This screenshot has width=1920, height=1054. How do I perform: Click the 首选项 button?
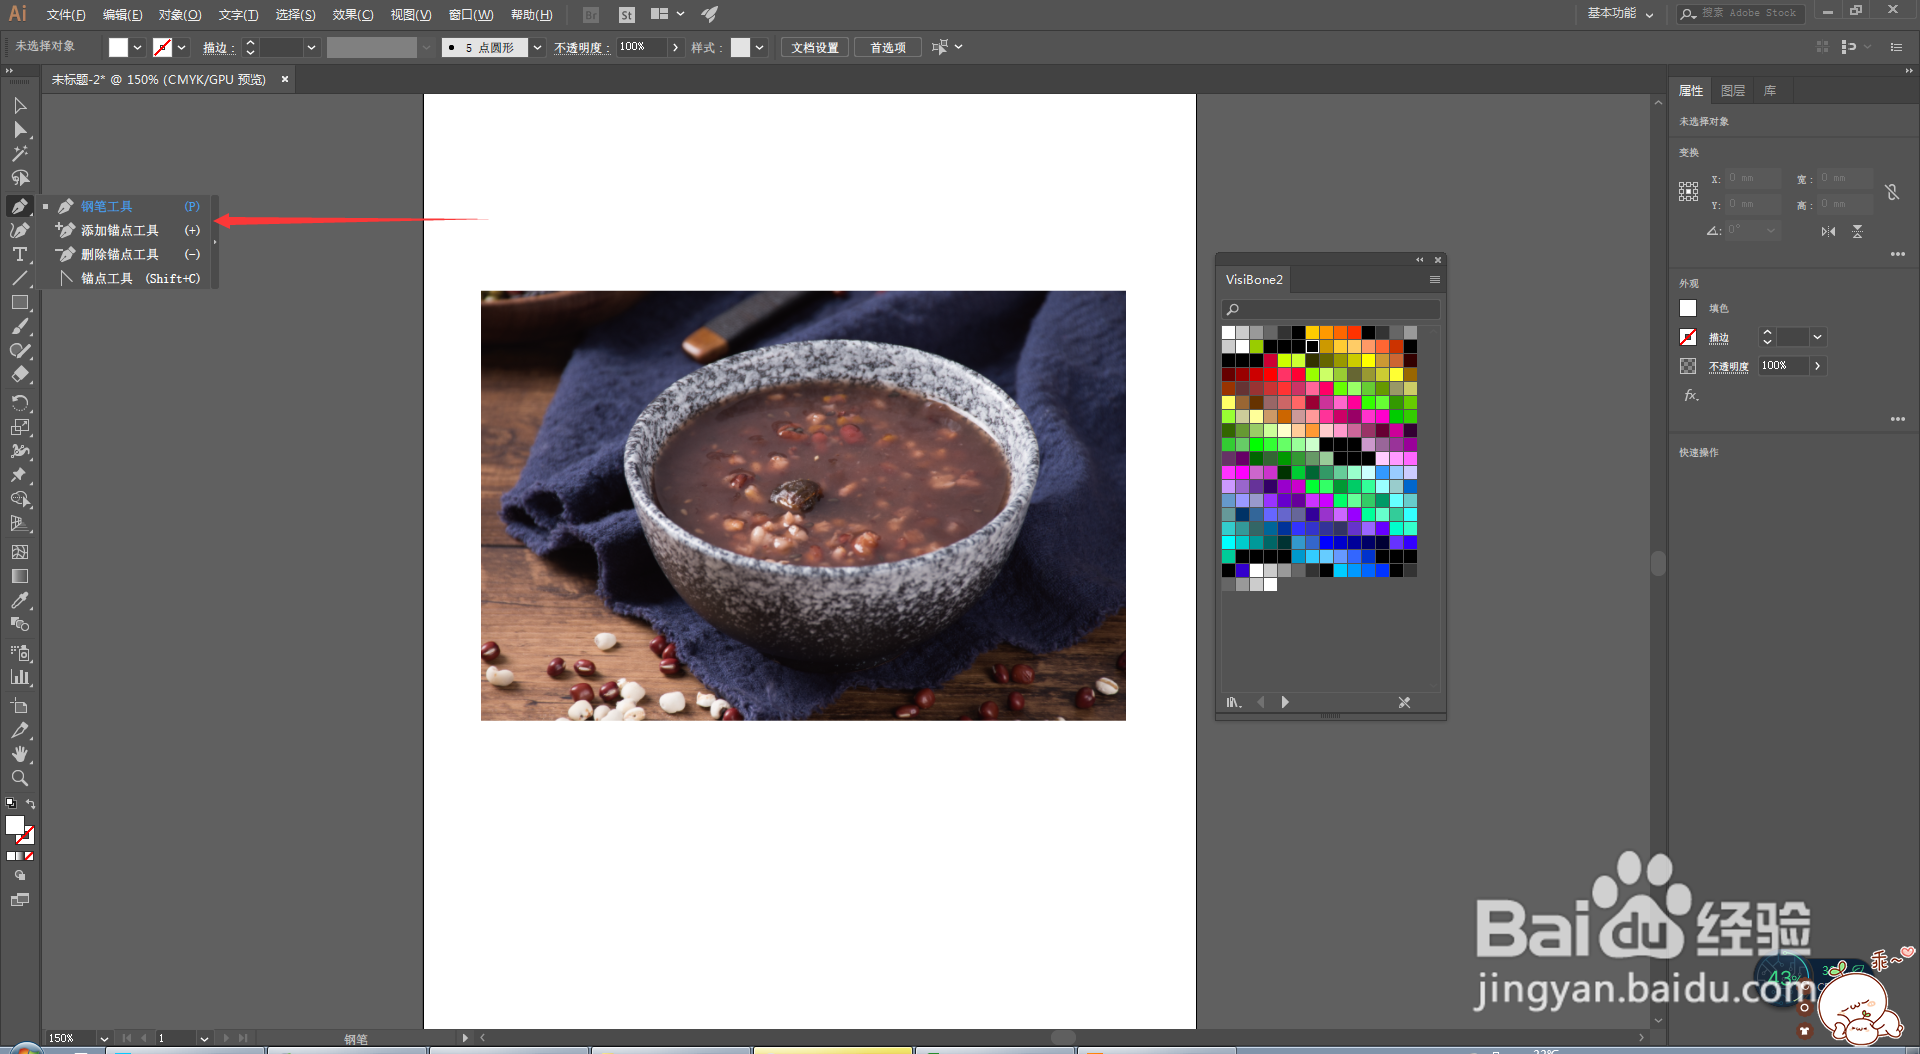(x=888, y=47)
